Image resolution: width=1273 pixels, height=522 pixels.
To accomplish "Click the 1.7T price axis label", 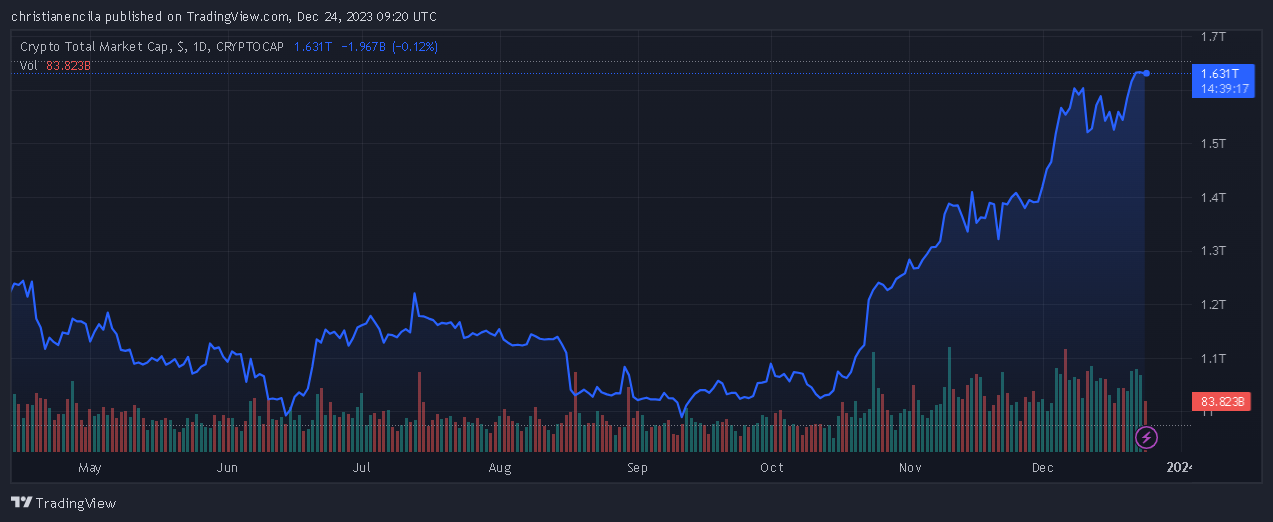I will click(x=1213, y=36).
